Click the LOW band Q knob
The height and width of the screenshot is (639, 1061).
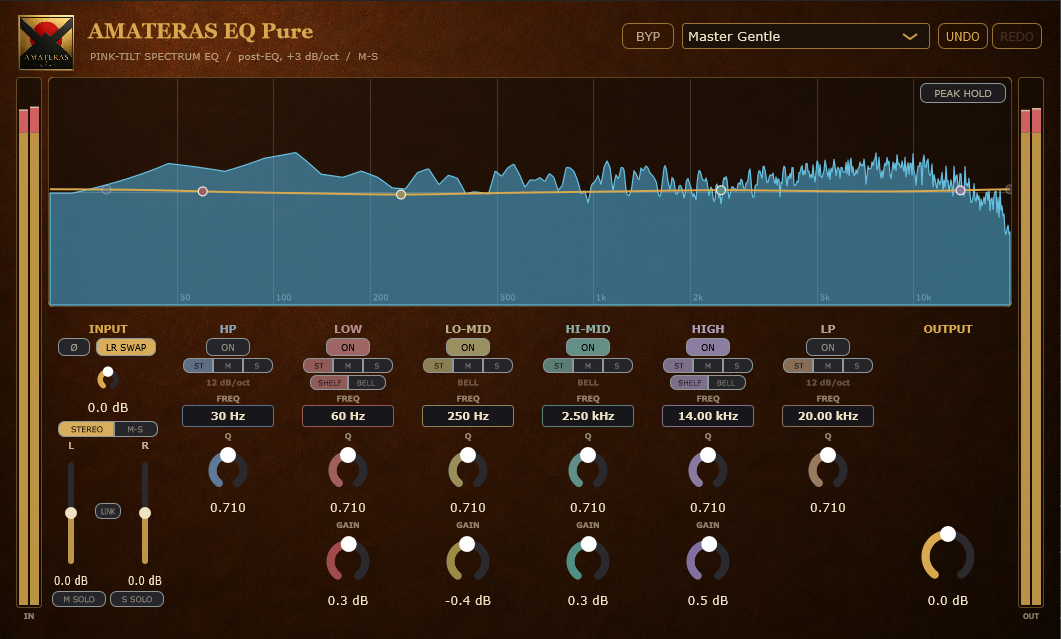(x=348, y=468)
